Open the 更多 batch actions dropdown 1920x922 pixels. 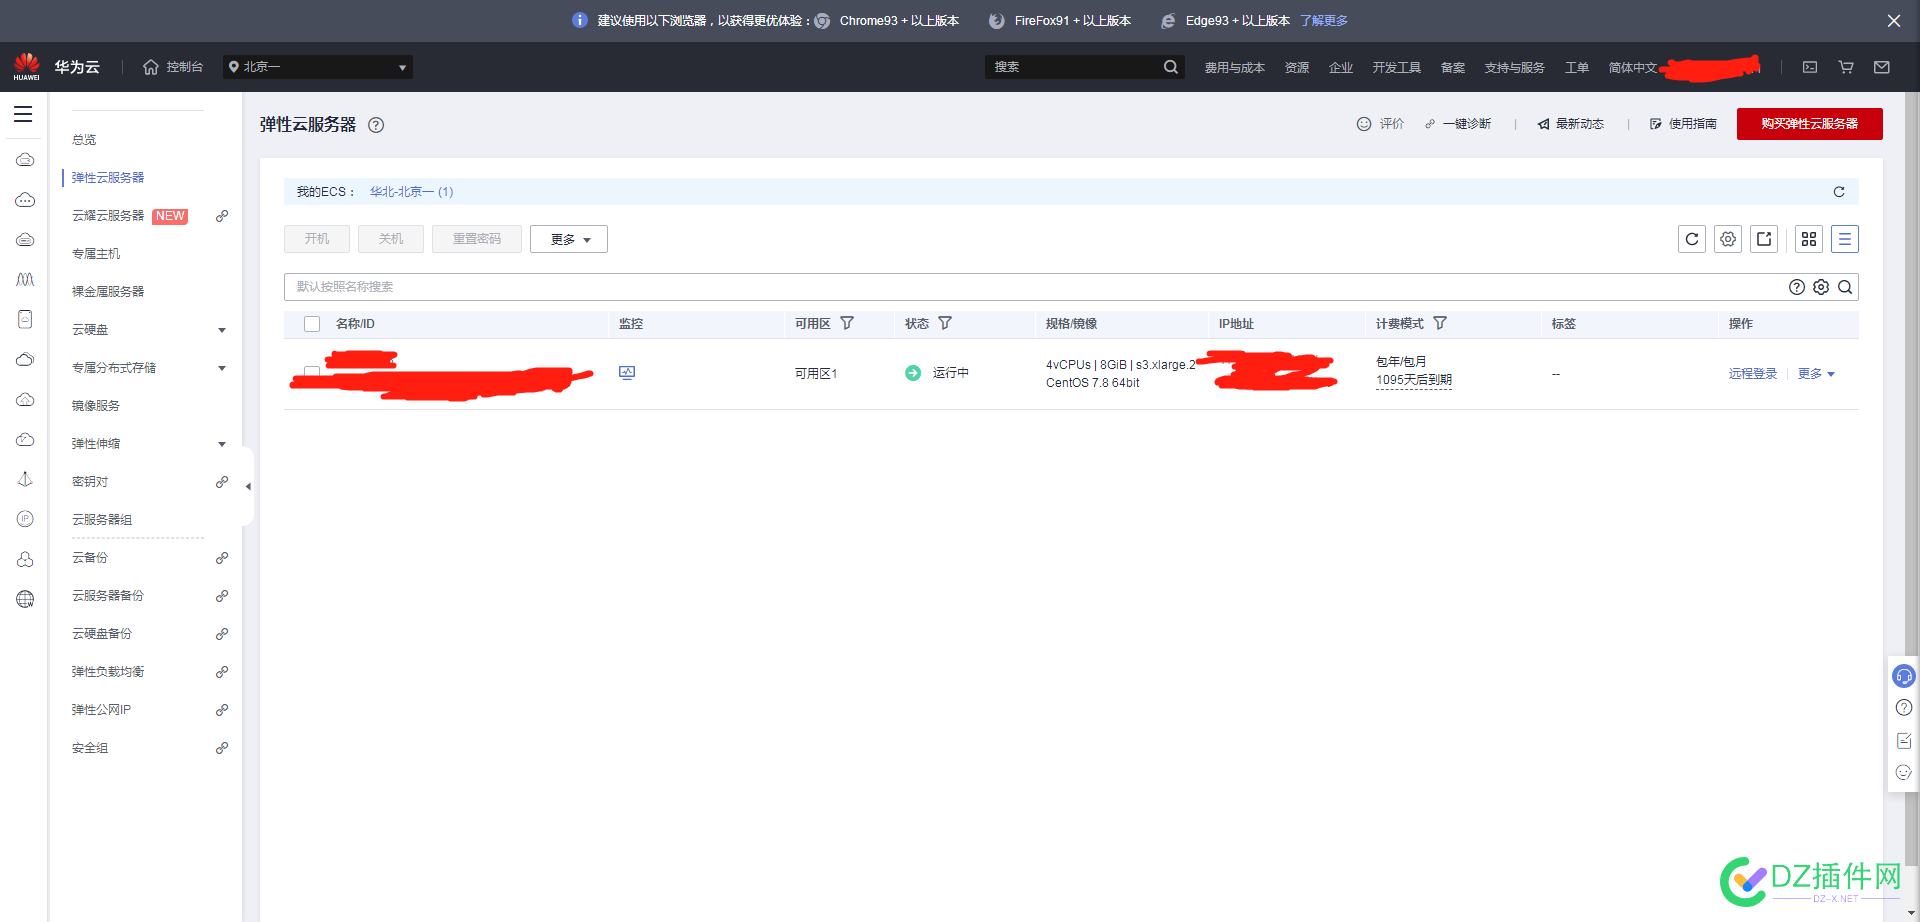click(x=569, y=239)
